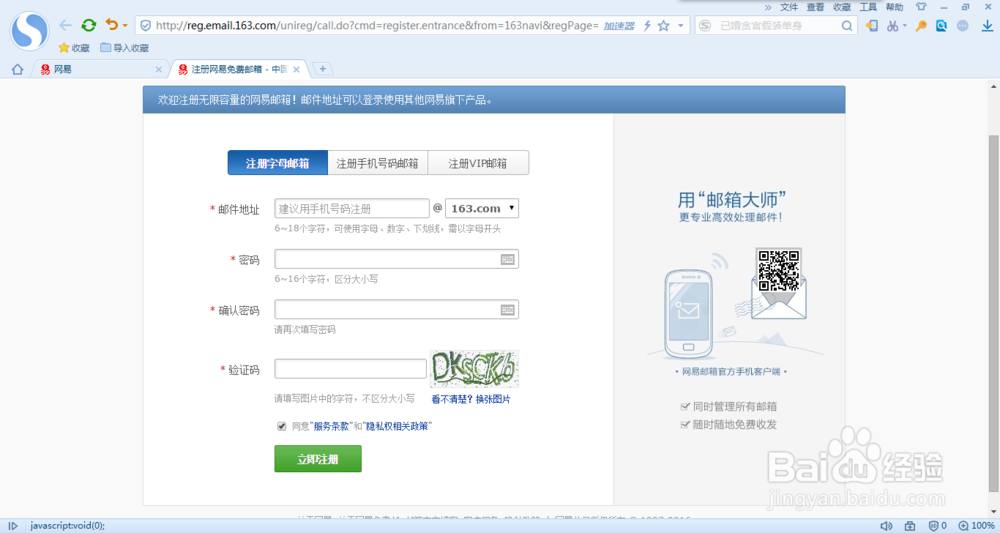Viewport: 1000px width, 533px height.
Task: Select the 注册字母邮箱 tab
Action: tap(277, 163)
